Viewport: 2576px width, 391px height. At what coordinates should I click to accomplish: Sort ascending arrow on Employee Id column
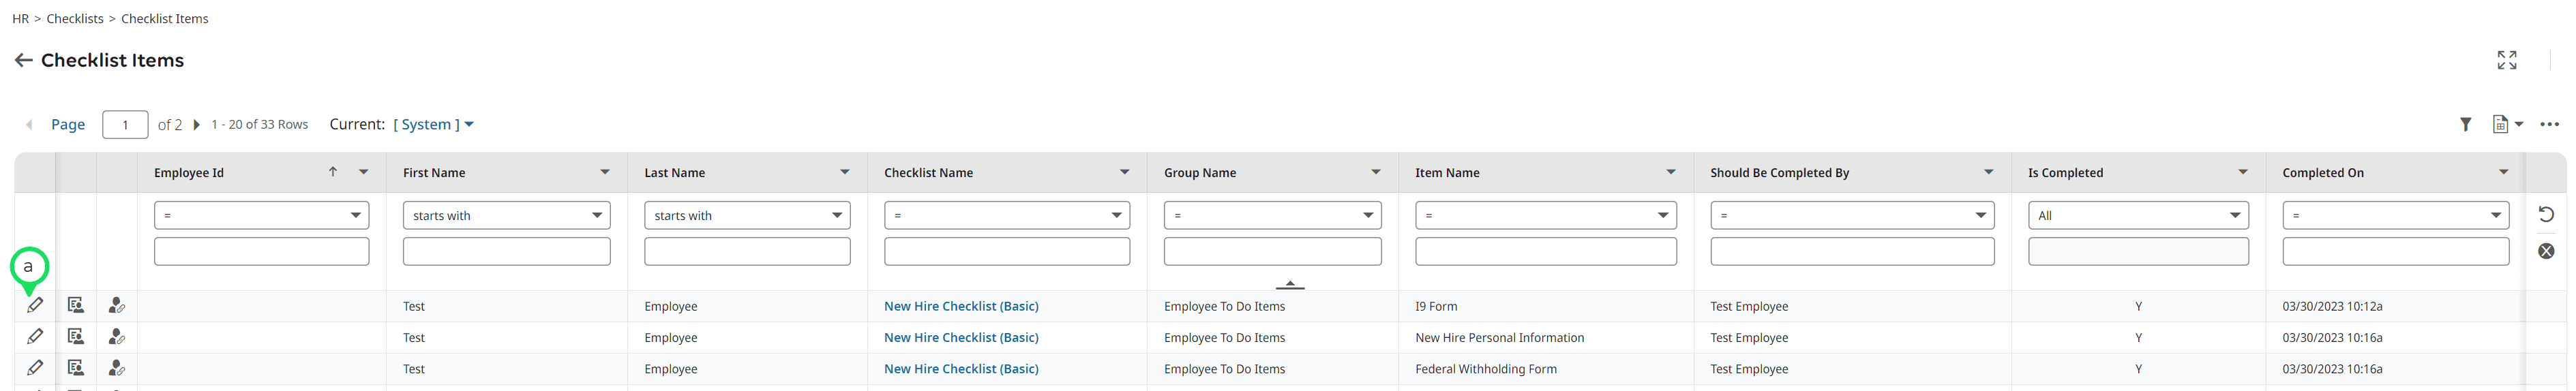(333, 172)
